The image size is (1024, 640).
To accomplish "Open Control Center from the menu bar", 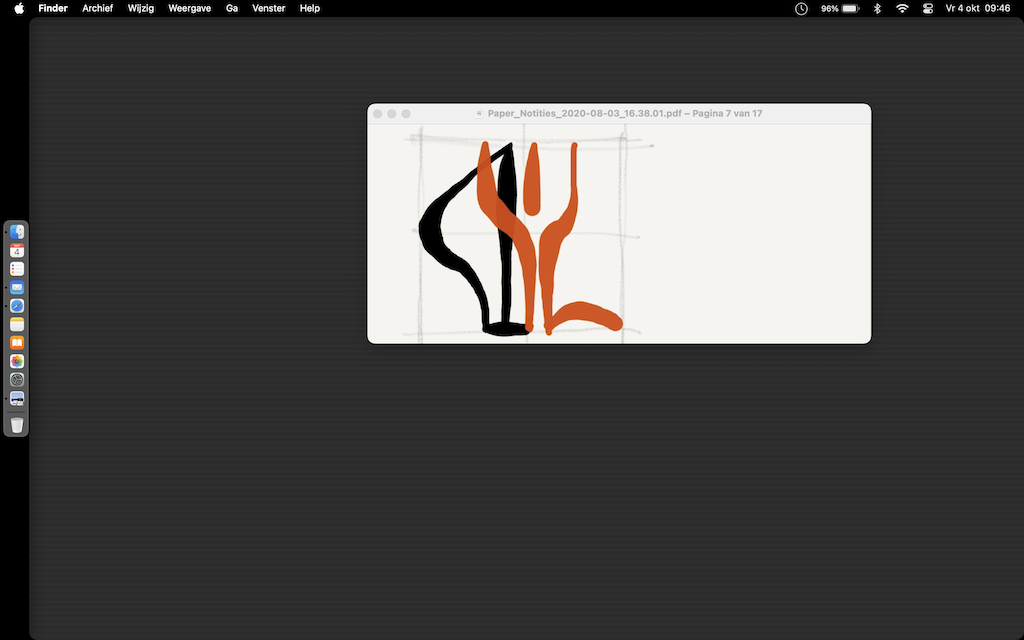I will [x=927, y=8].
